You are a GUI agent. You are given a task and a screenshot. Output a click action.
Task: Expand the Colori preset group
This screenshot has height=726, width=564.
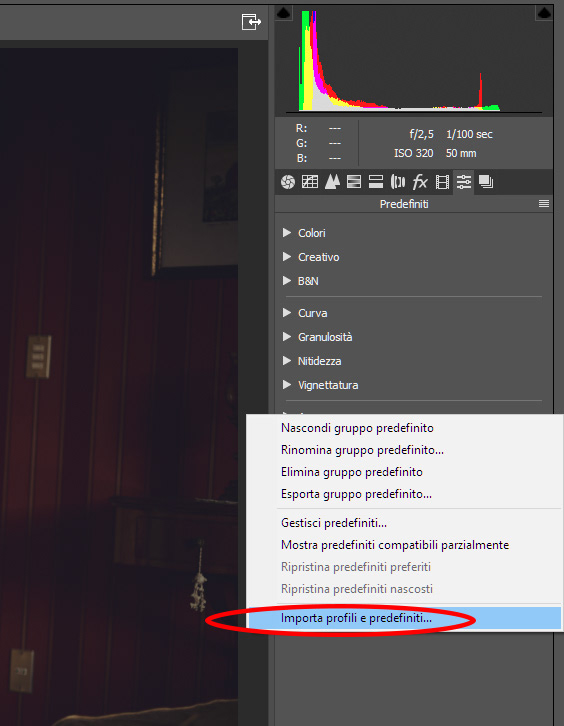pos(304,233)
